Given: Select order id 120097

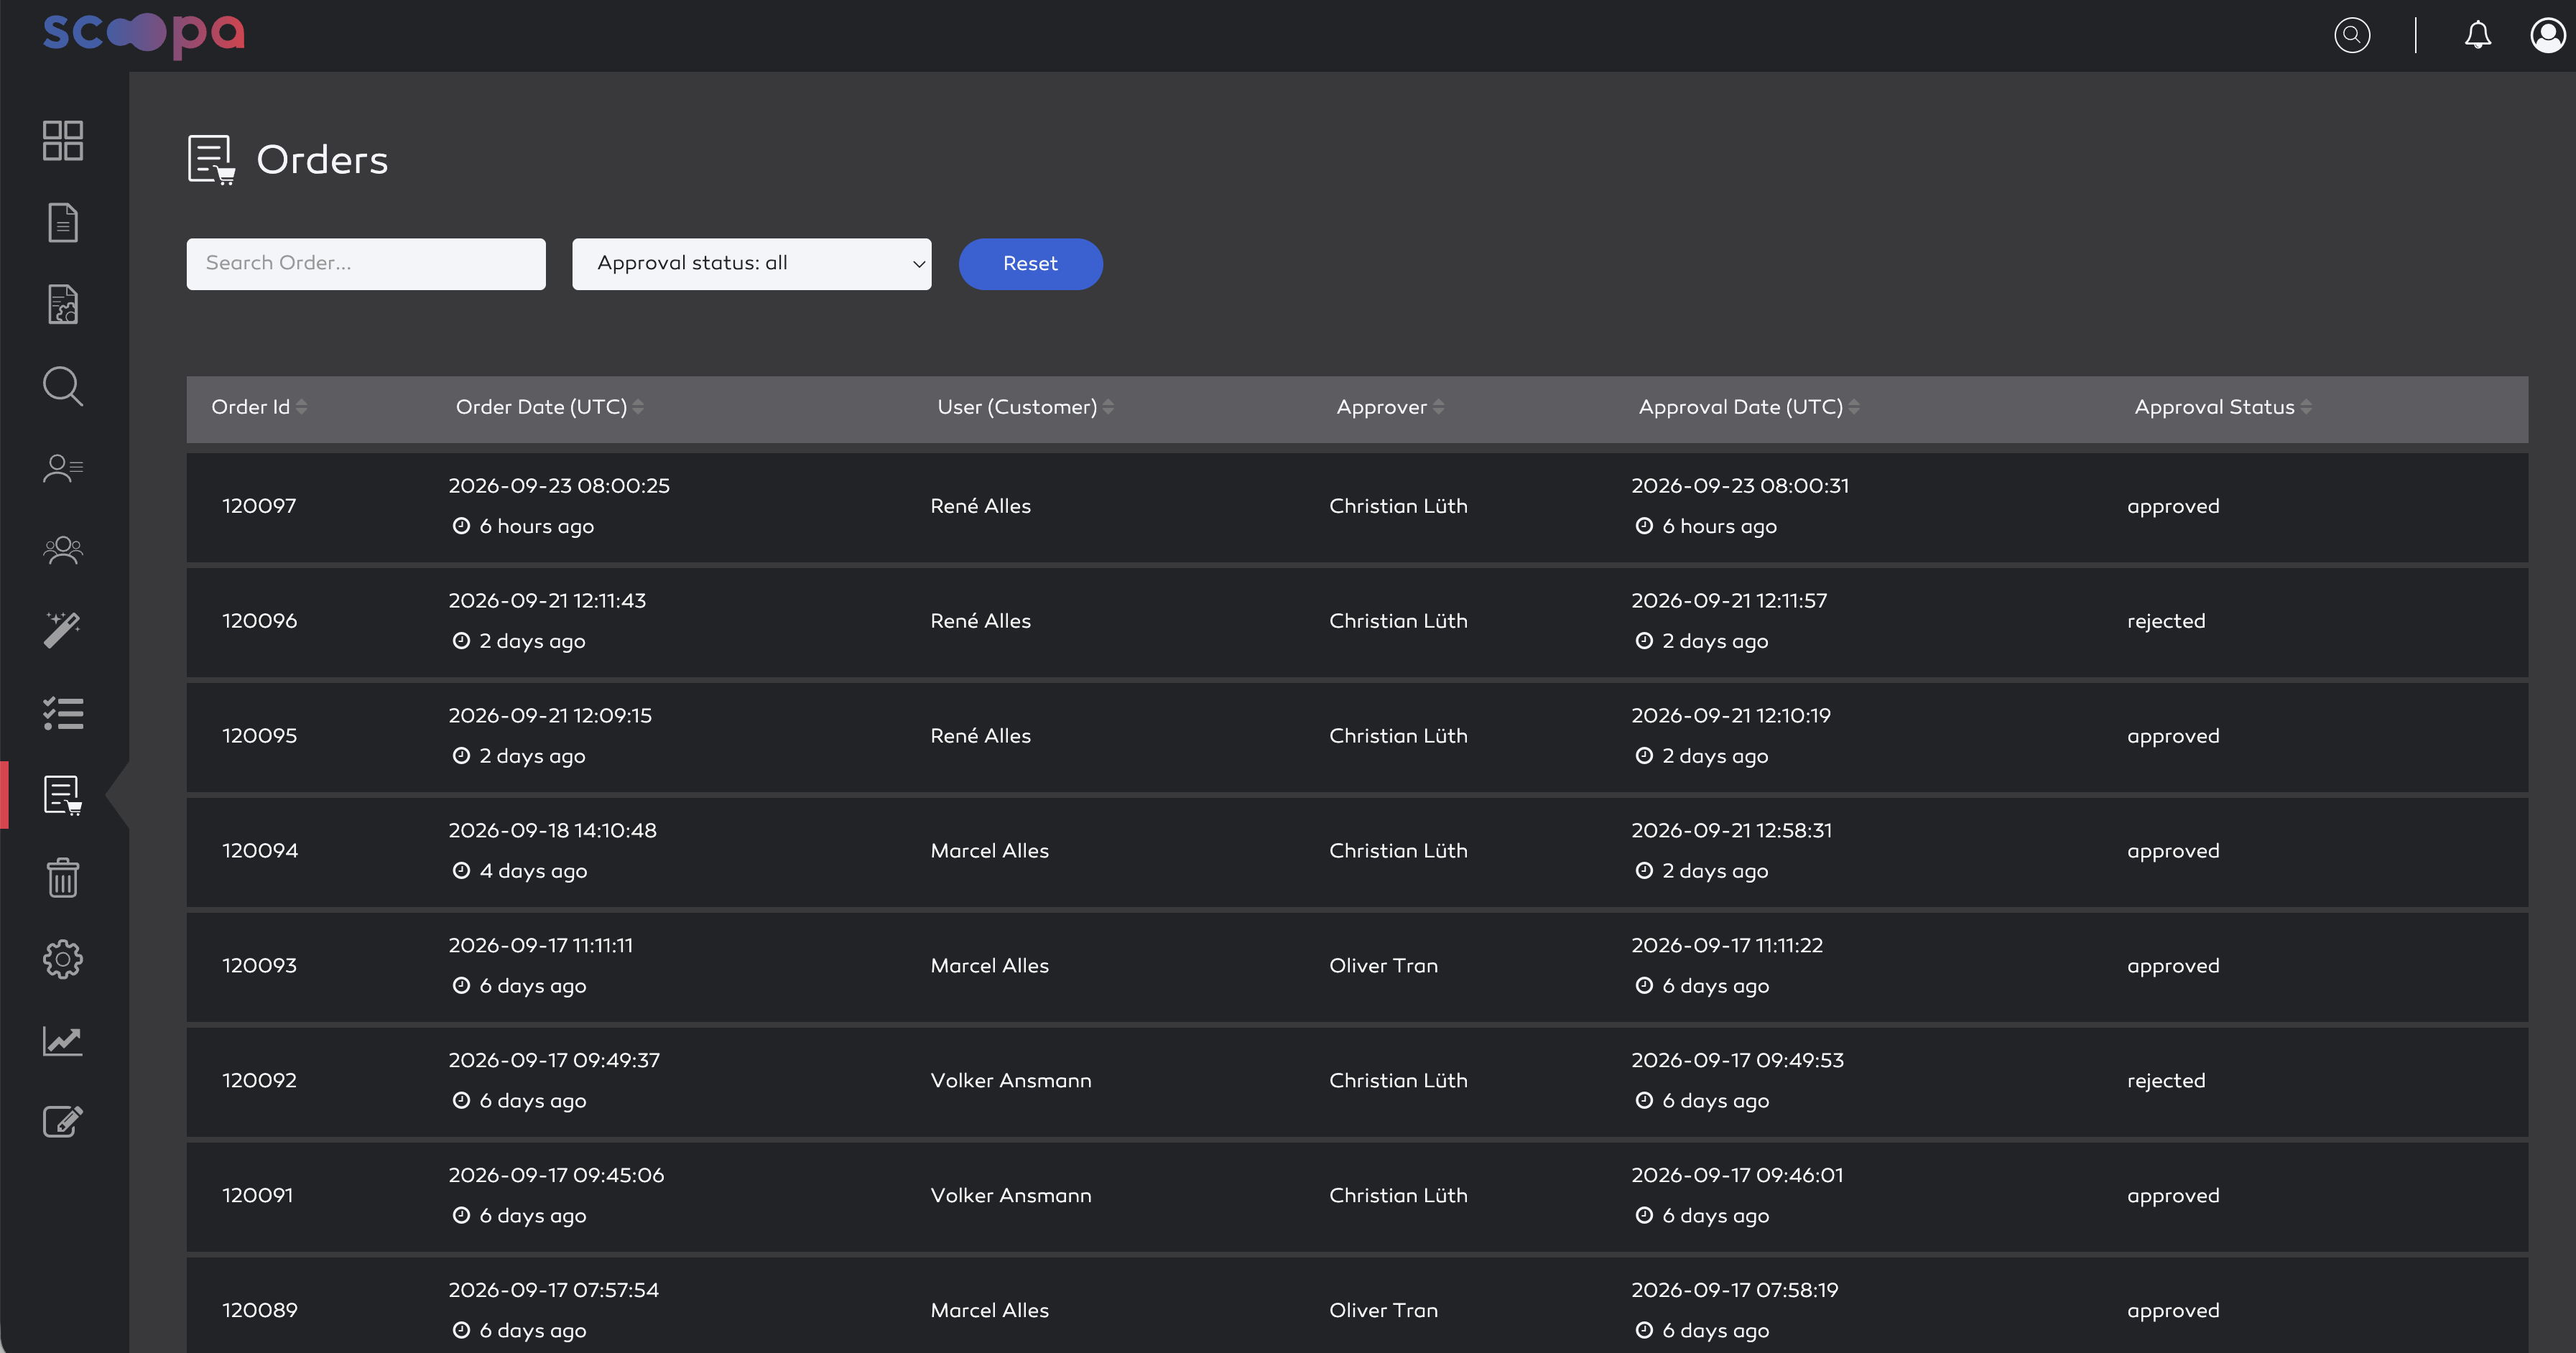Looking at the screenshot, I should (x=259, y=506).
